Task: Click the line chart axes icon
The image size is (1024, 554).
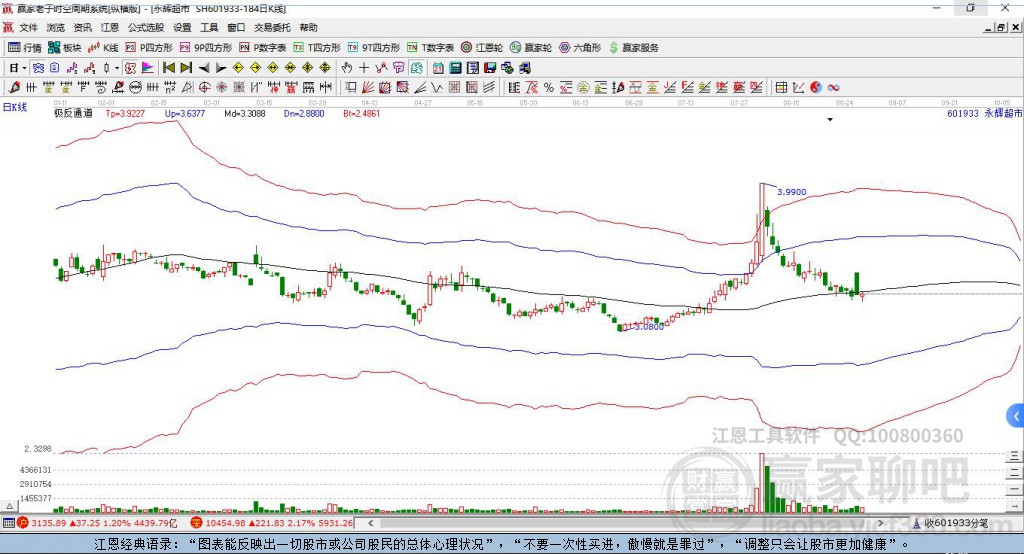Action: point(799,88)
